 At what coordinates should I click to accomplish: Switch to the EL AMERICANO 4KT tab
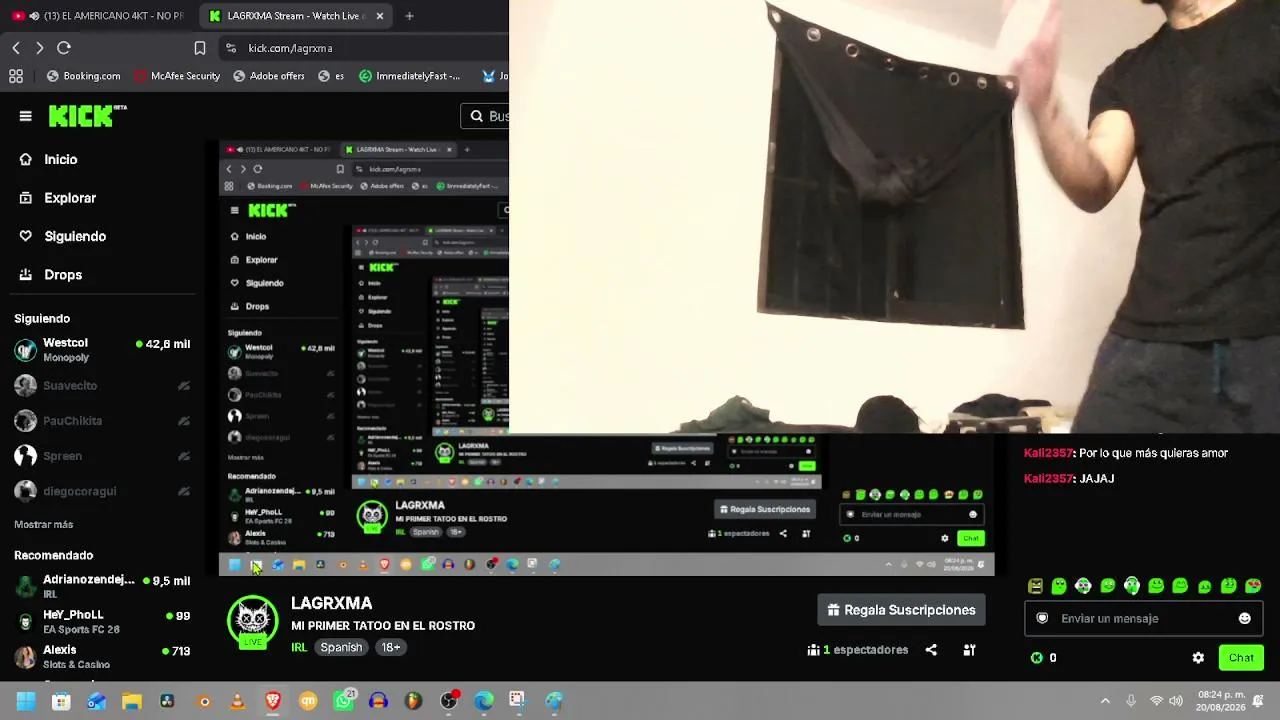[100, 16]
